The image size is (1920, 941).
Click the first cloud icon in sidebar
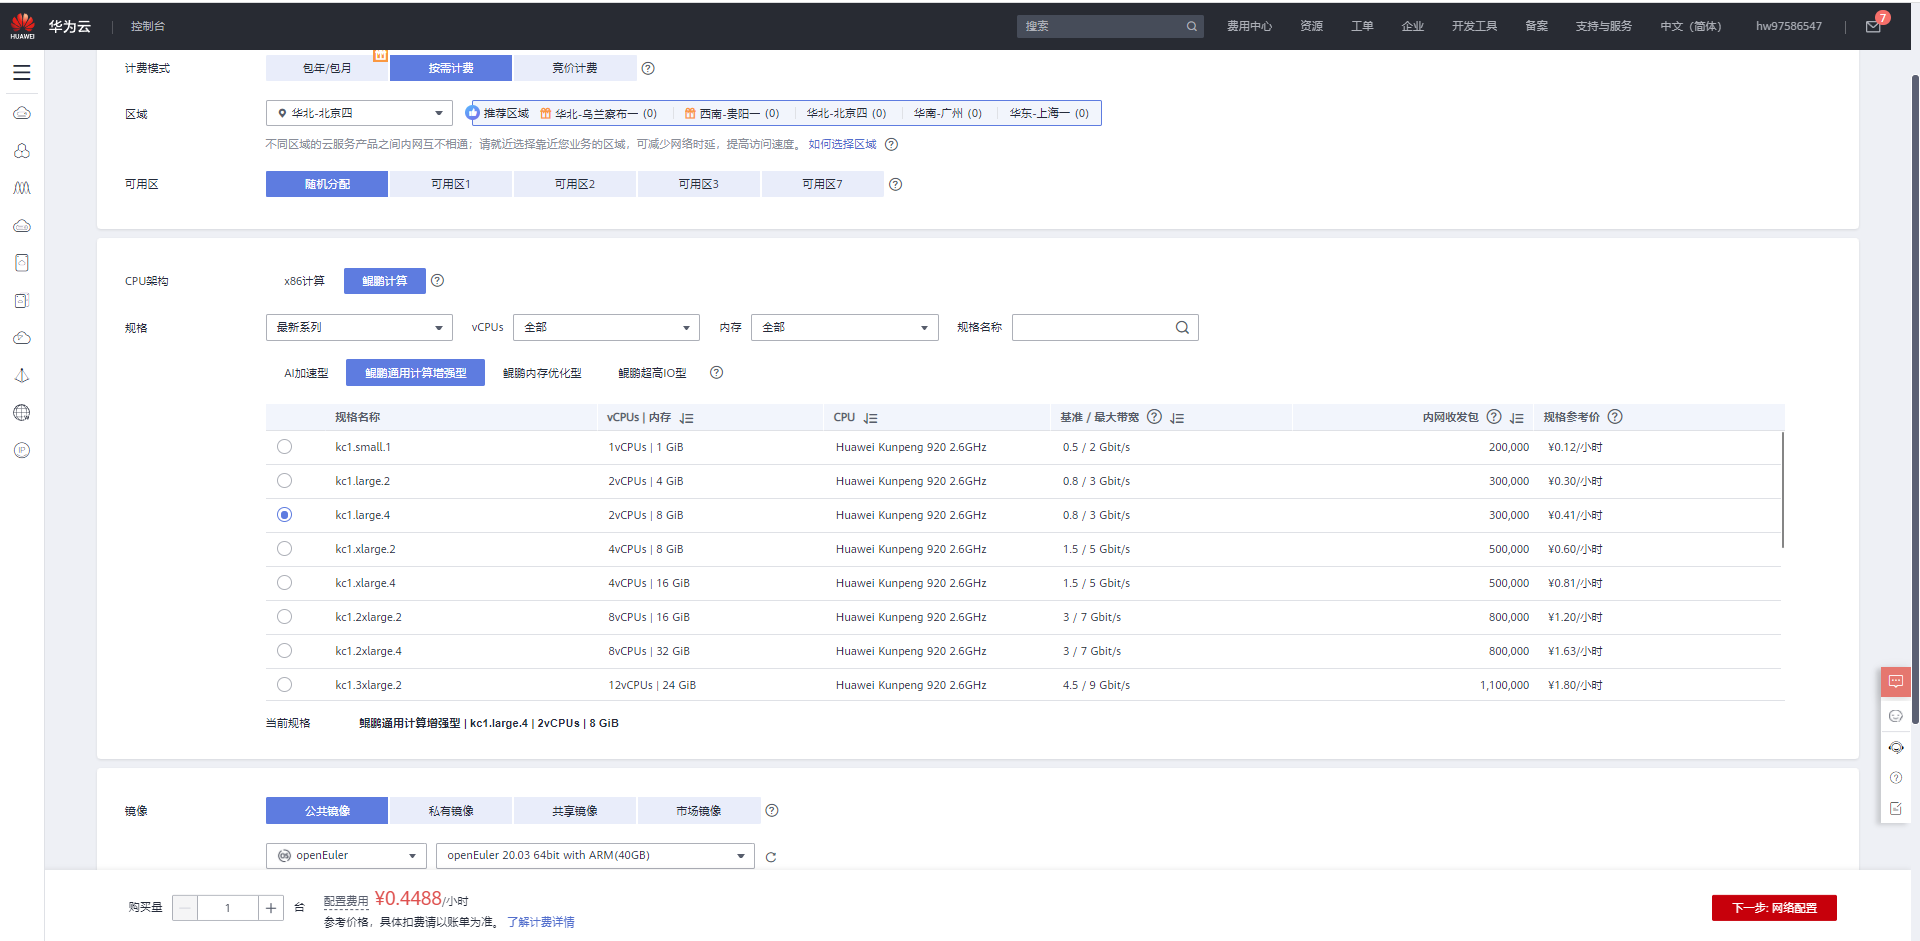point(22,113)
